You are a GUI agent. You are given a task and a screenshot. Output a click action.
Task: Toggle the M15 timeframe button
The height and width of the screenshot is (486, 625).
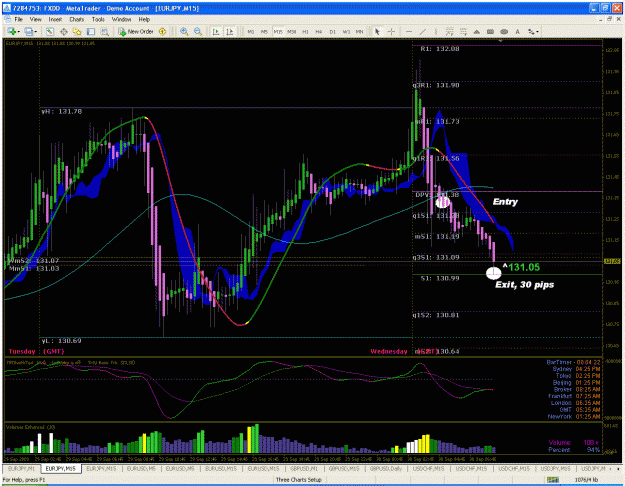[x=277, y=31]
